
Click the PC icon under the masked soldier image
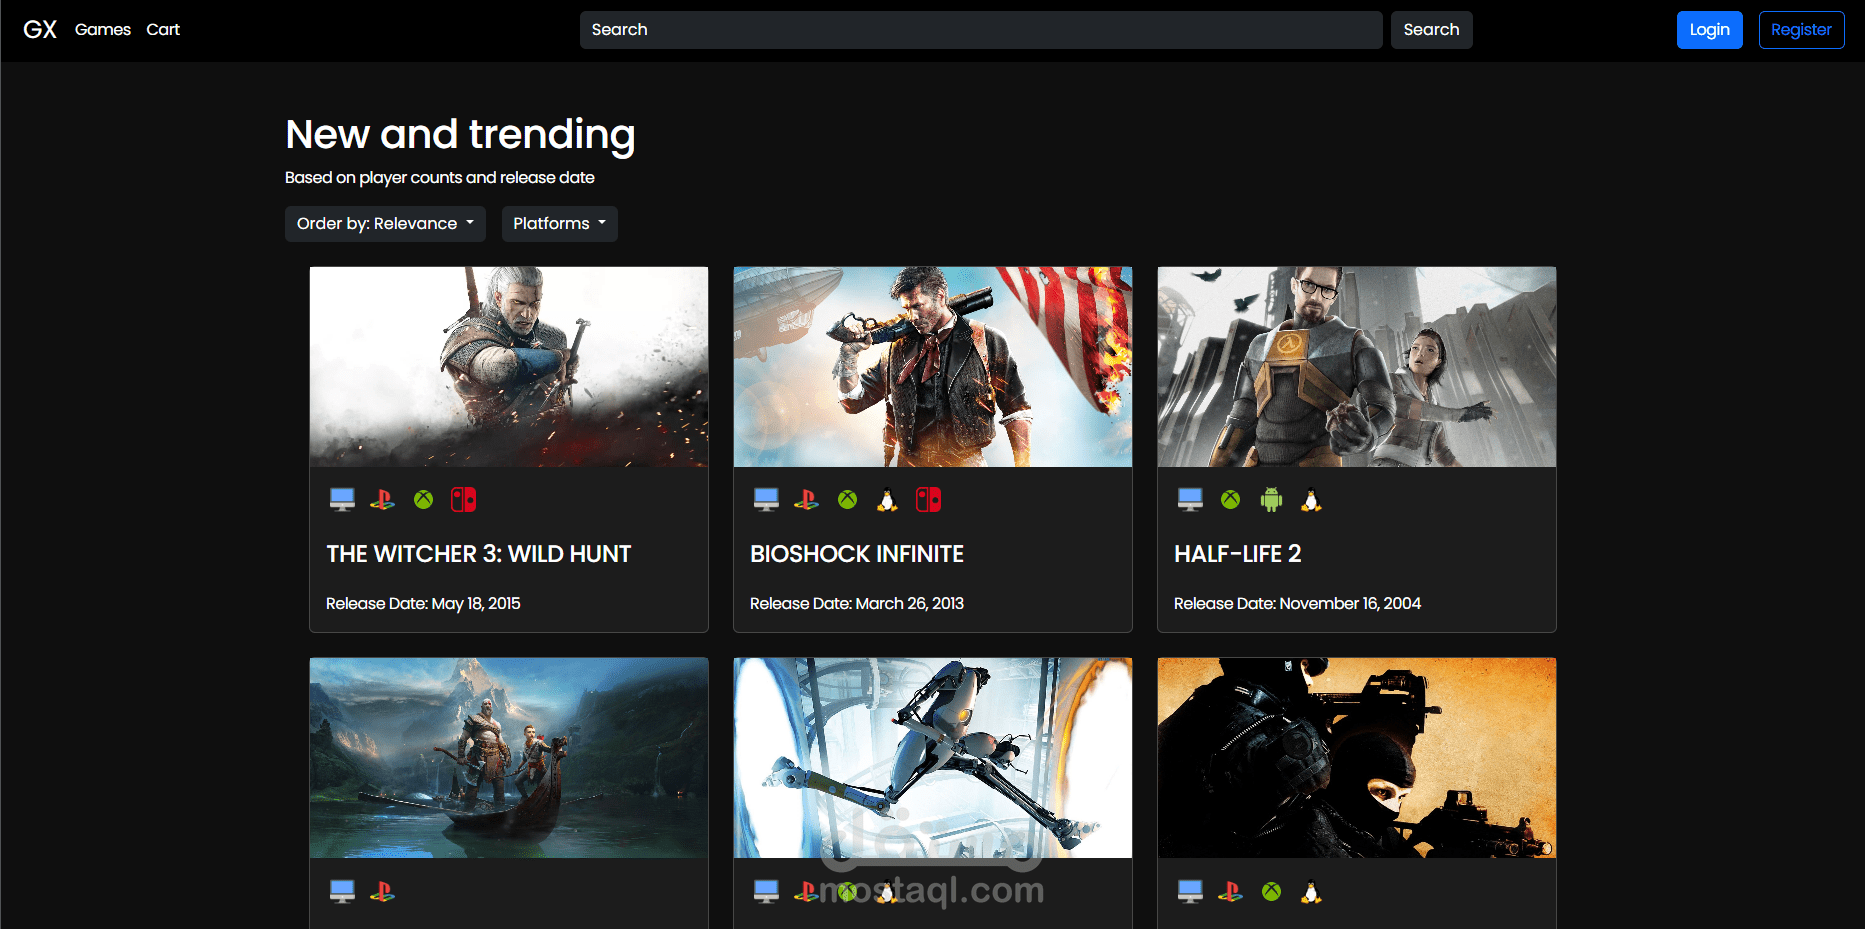pos(1190,891)
